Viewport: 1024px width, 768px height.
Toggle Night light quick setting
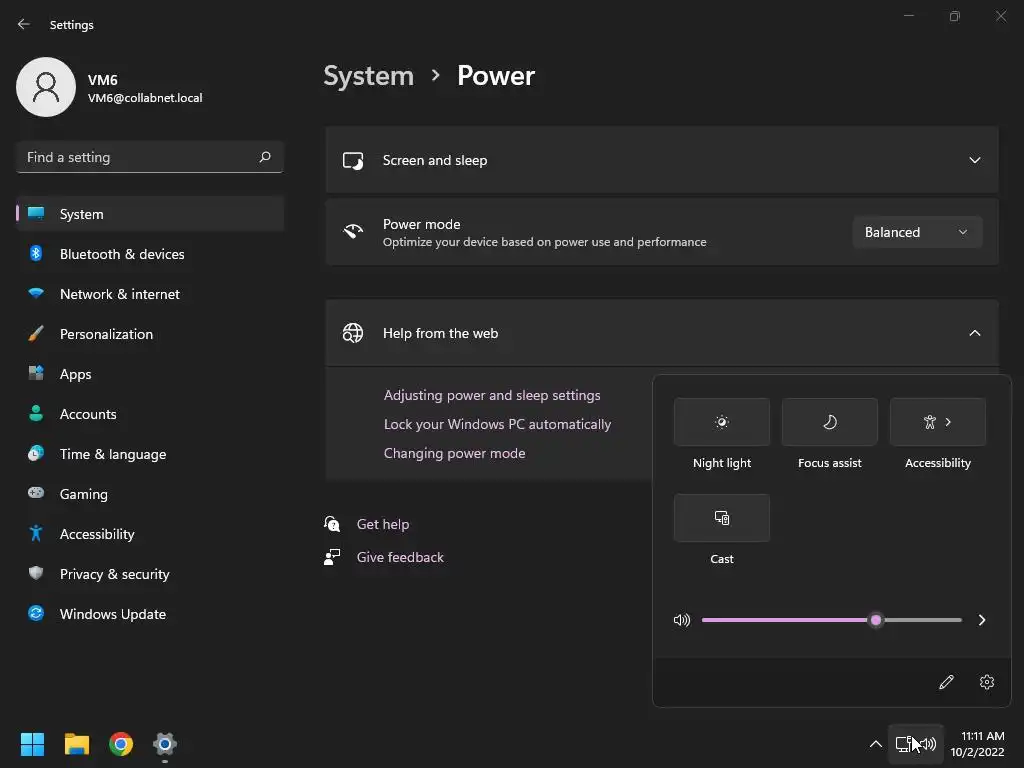click(722, 422)
